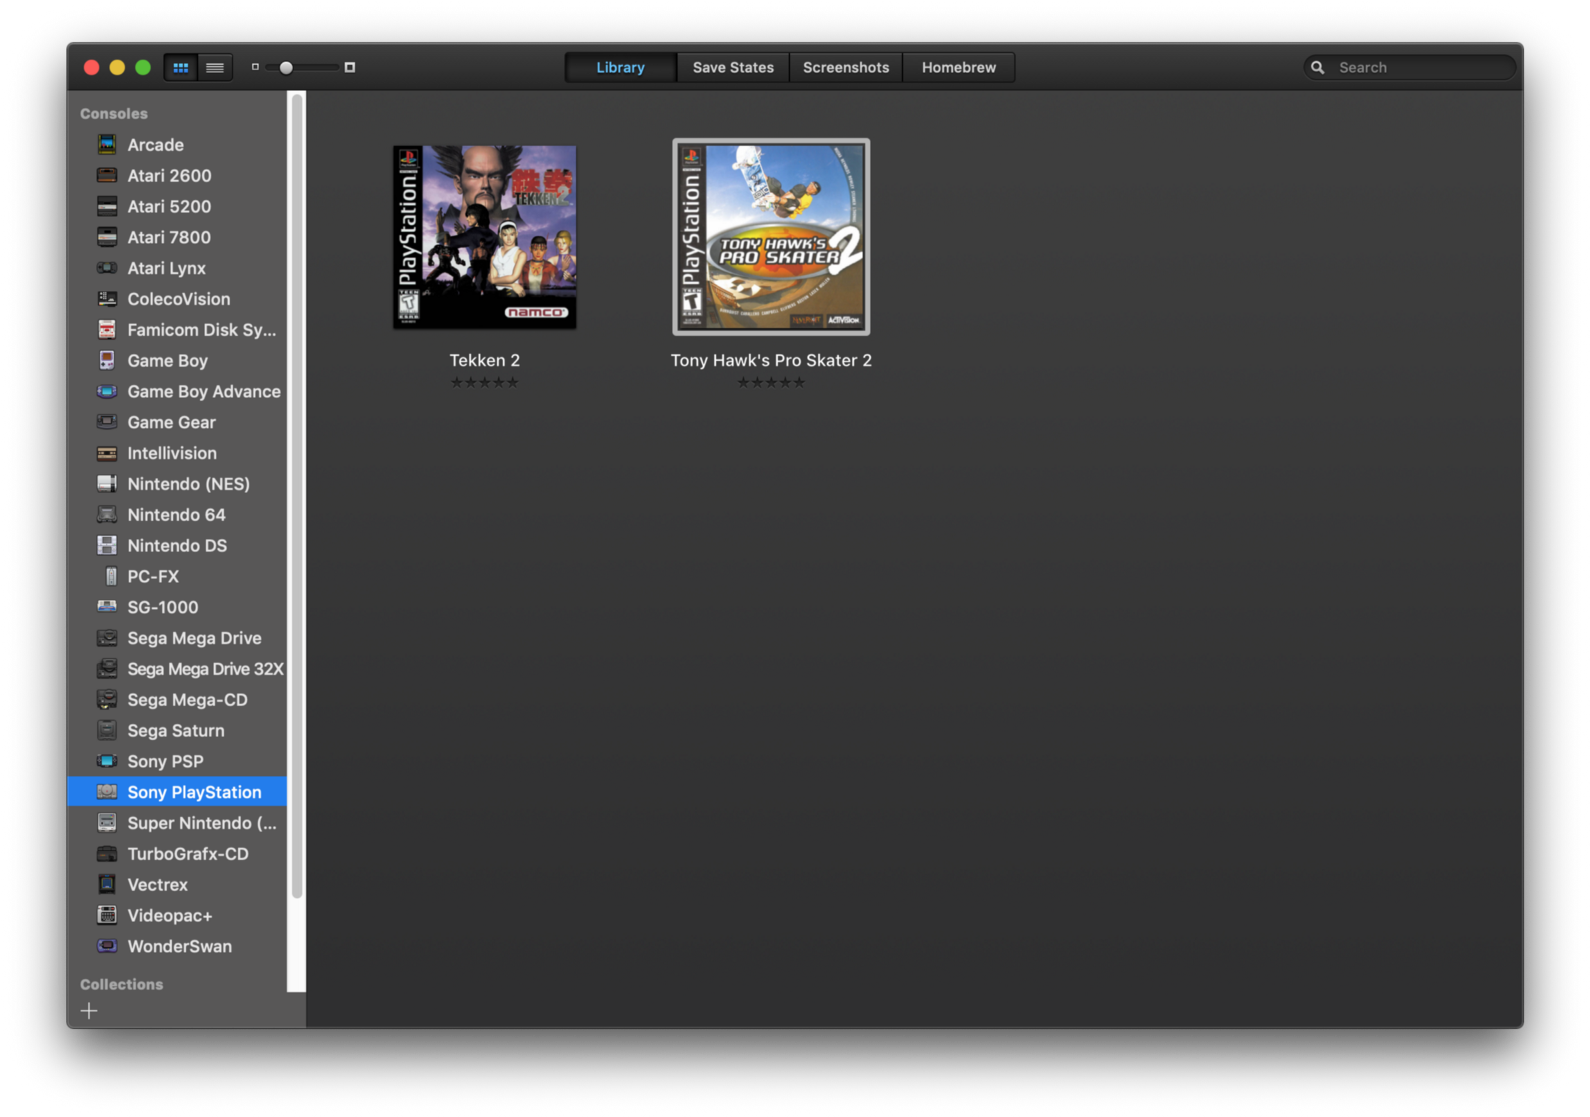Open the WonderSwan console library

177,946
